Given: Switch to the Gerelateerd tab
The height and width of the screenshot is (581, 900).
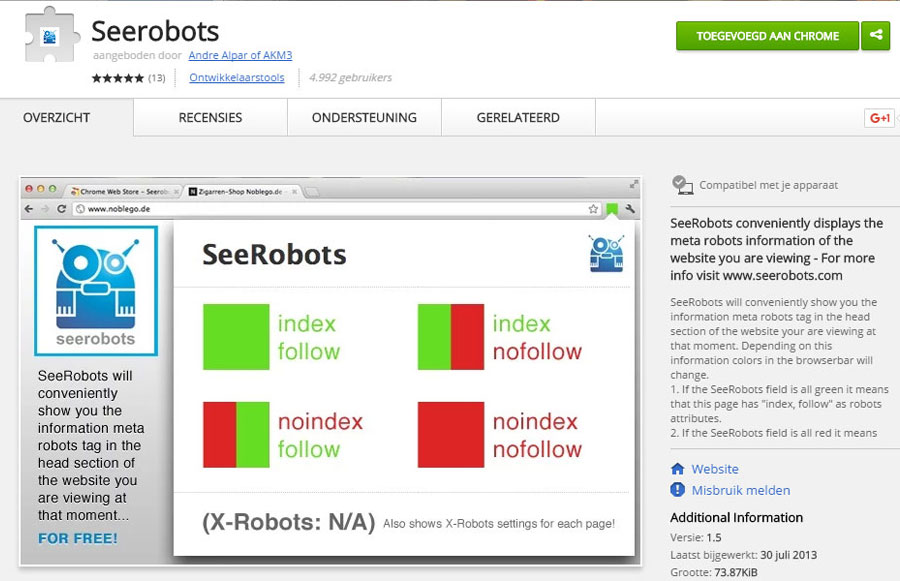Looking at the screenshot, I should pyautogui.click(x=518, y=118).
